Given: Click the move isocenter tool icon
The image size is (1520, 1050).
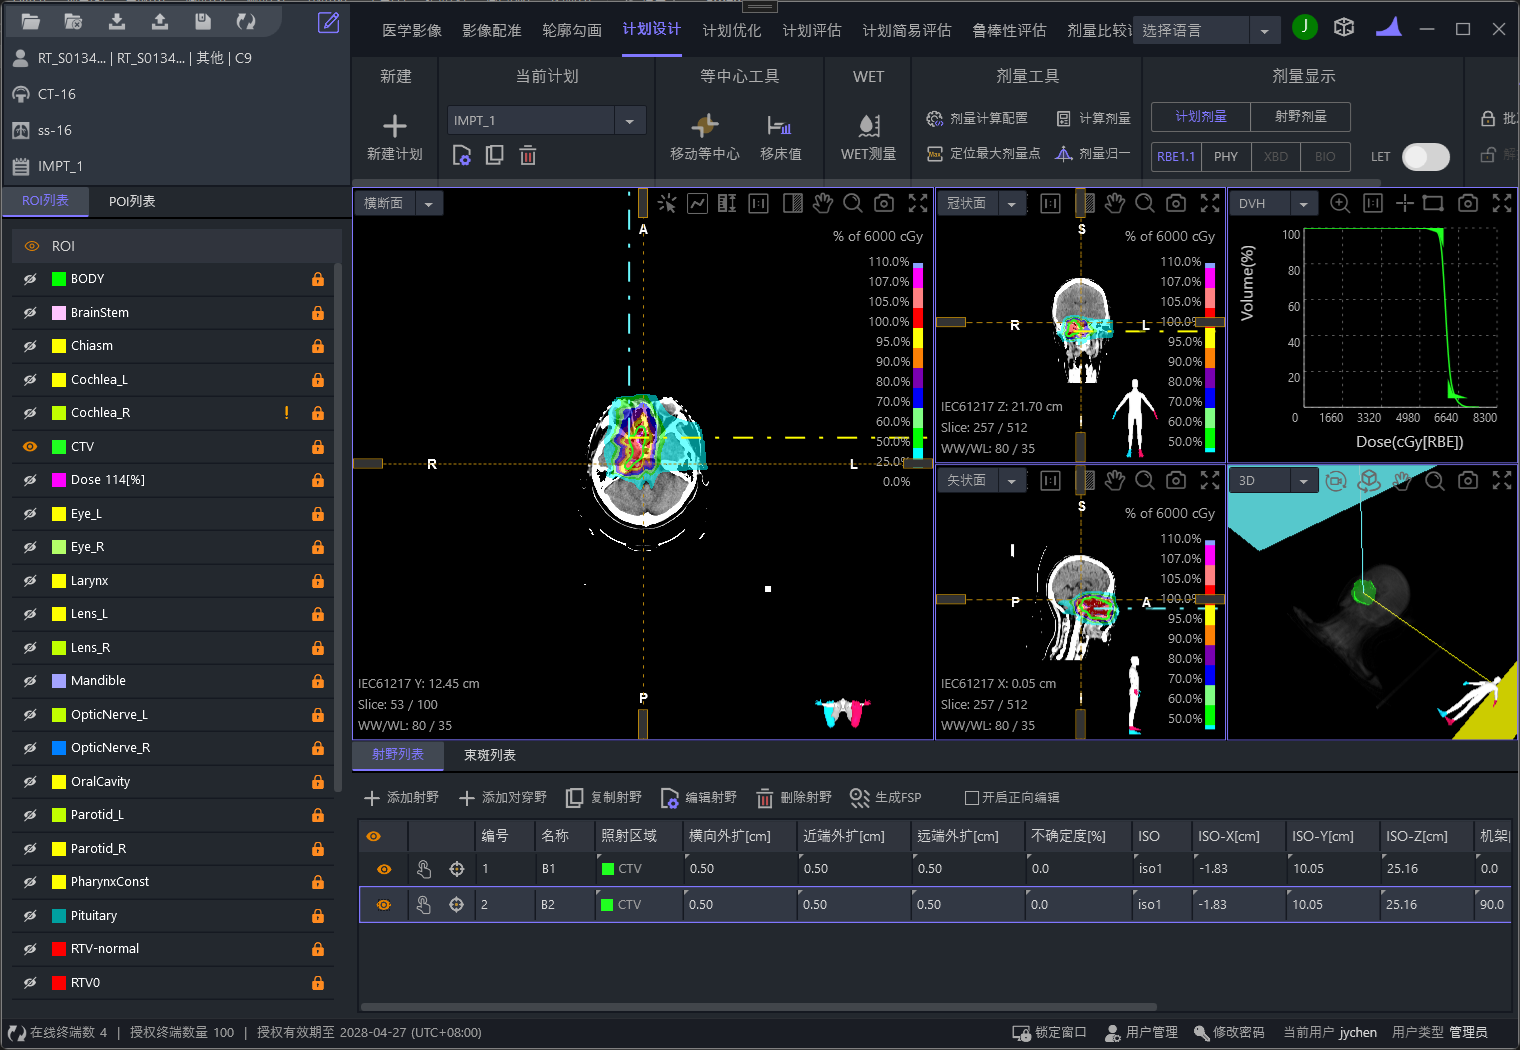Looking at the screenshot, I should tap(704, 126).
